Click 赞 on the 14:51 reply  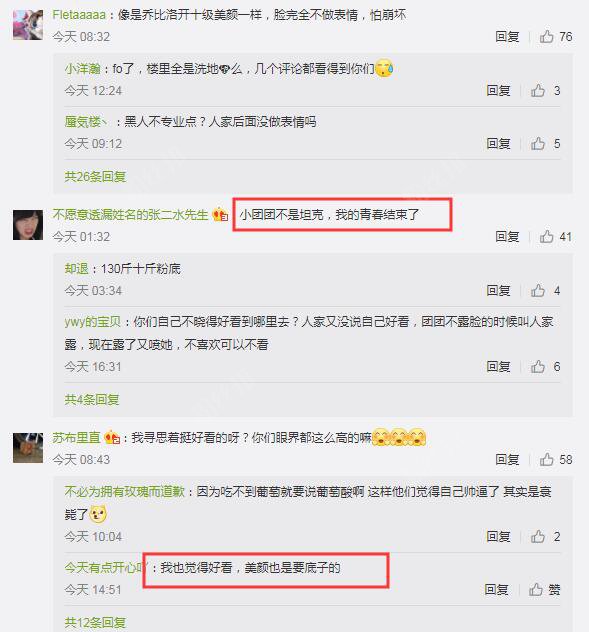[x=545, y=590]
